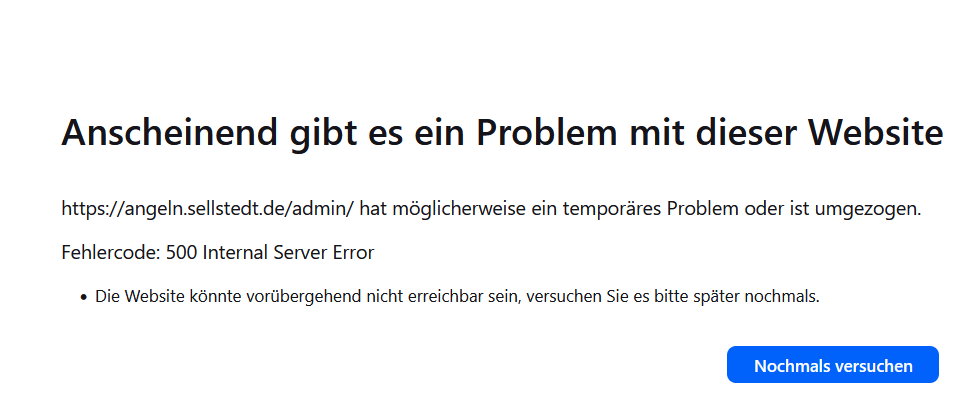Click the angeln.sellstedt.de/admin URL text
969x418 pixels.
pyautogui.click(x=208, y=209)
